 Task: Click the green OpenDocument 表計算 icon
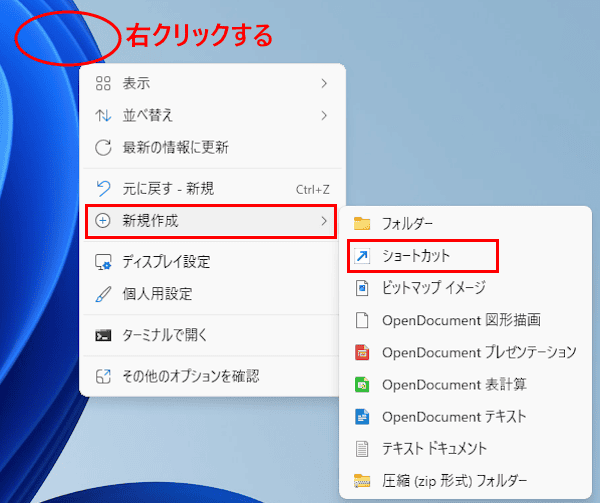[362, 384]
